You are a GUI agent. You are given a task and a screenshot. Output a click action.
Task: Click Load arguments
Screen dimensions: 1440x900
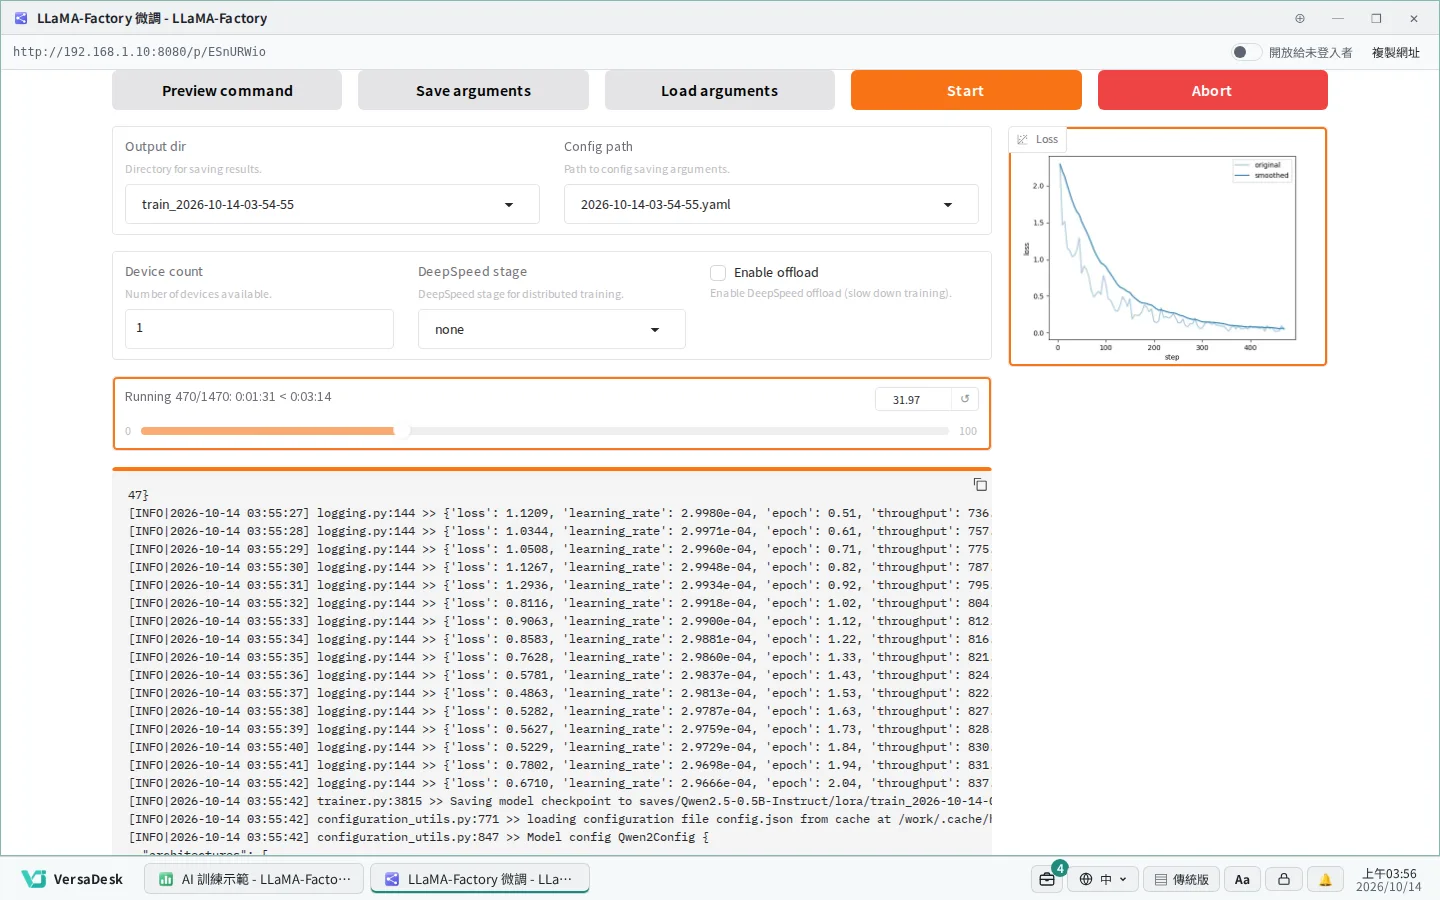pos(719,90)
